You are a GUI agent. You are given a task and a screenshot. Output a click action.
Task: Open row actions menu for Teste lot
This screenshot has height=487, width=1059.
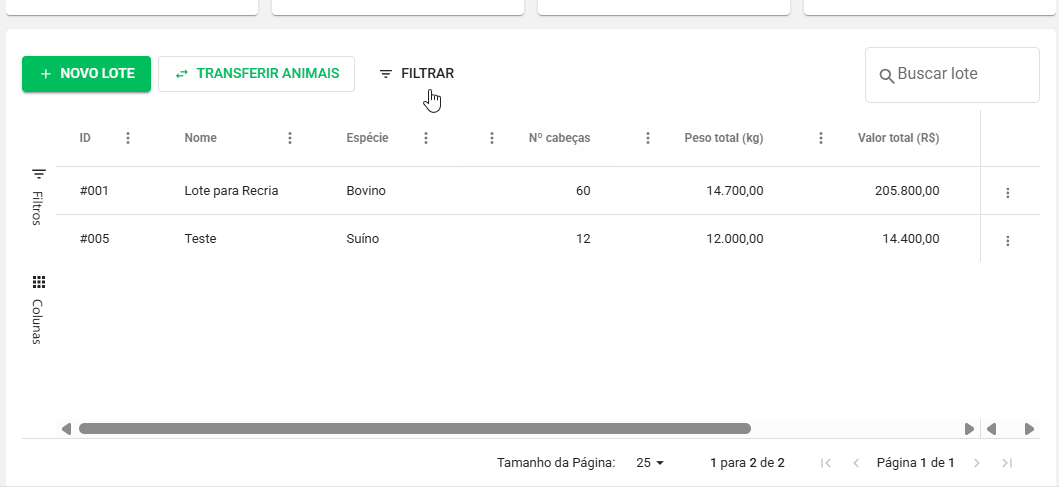point(1008,241)
